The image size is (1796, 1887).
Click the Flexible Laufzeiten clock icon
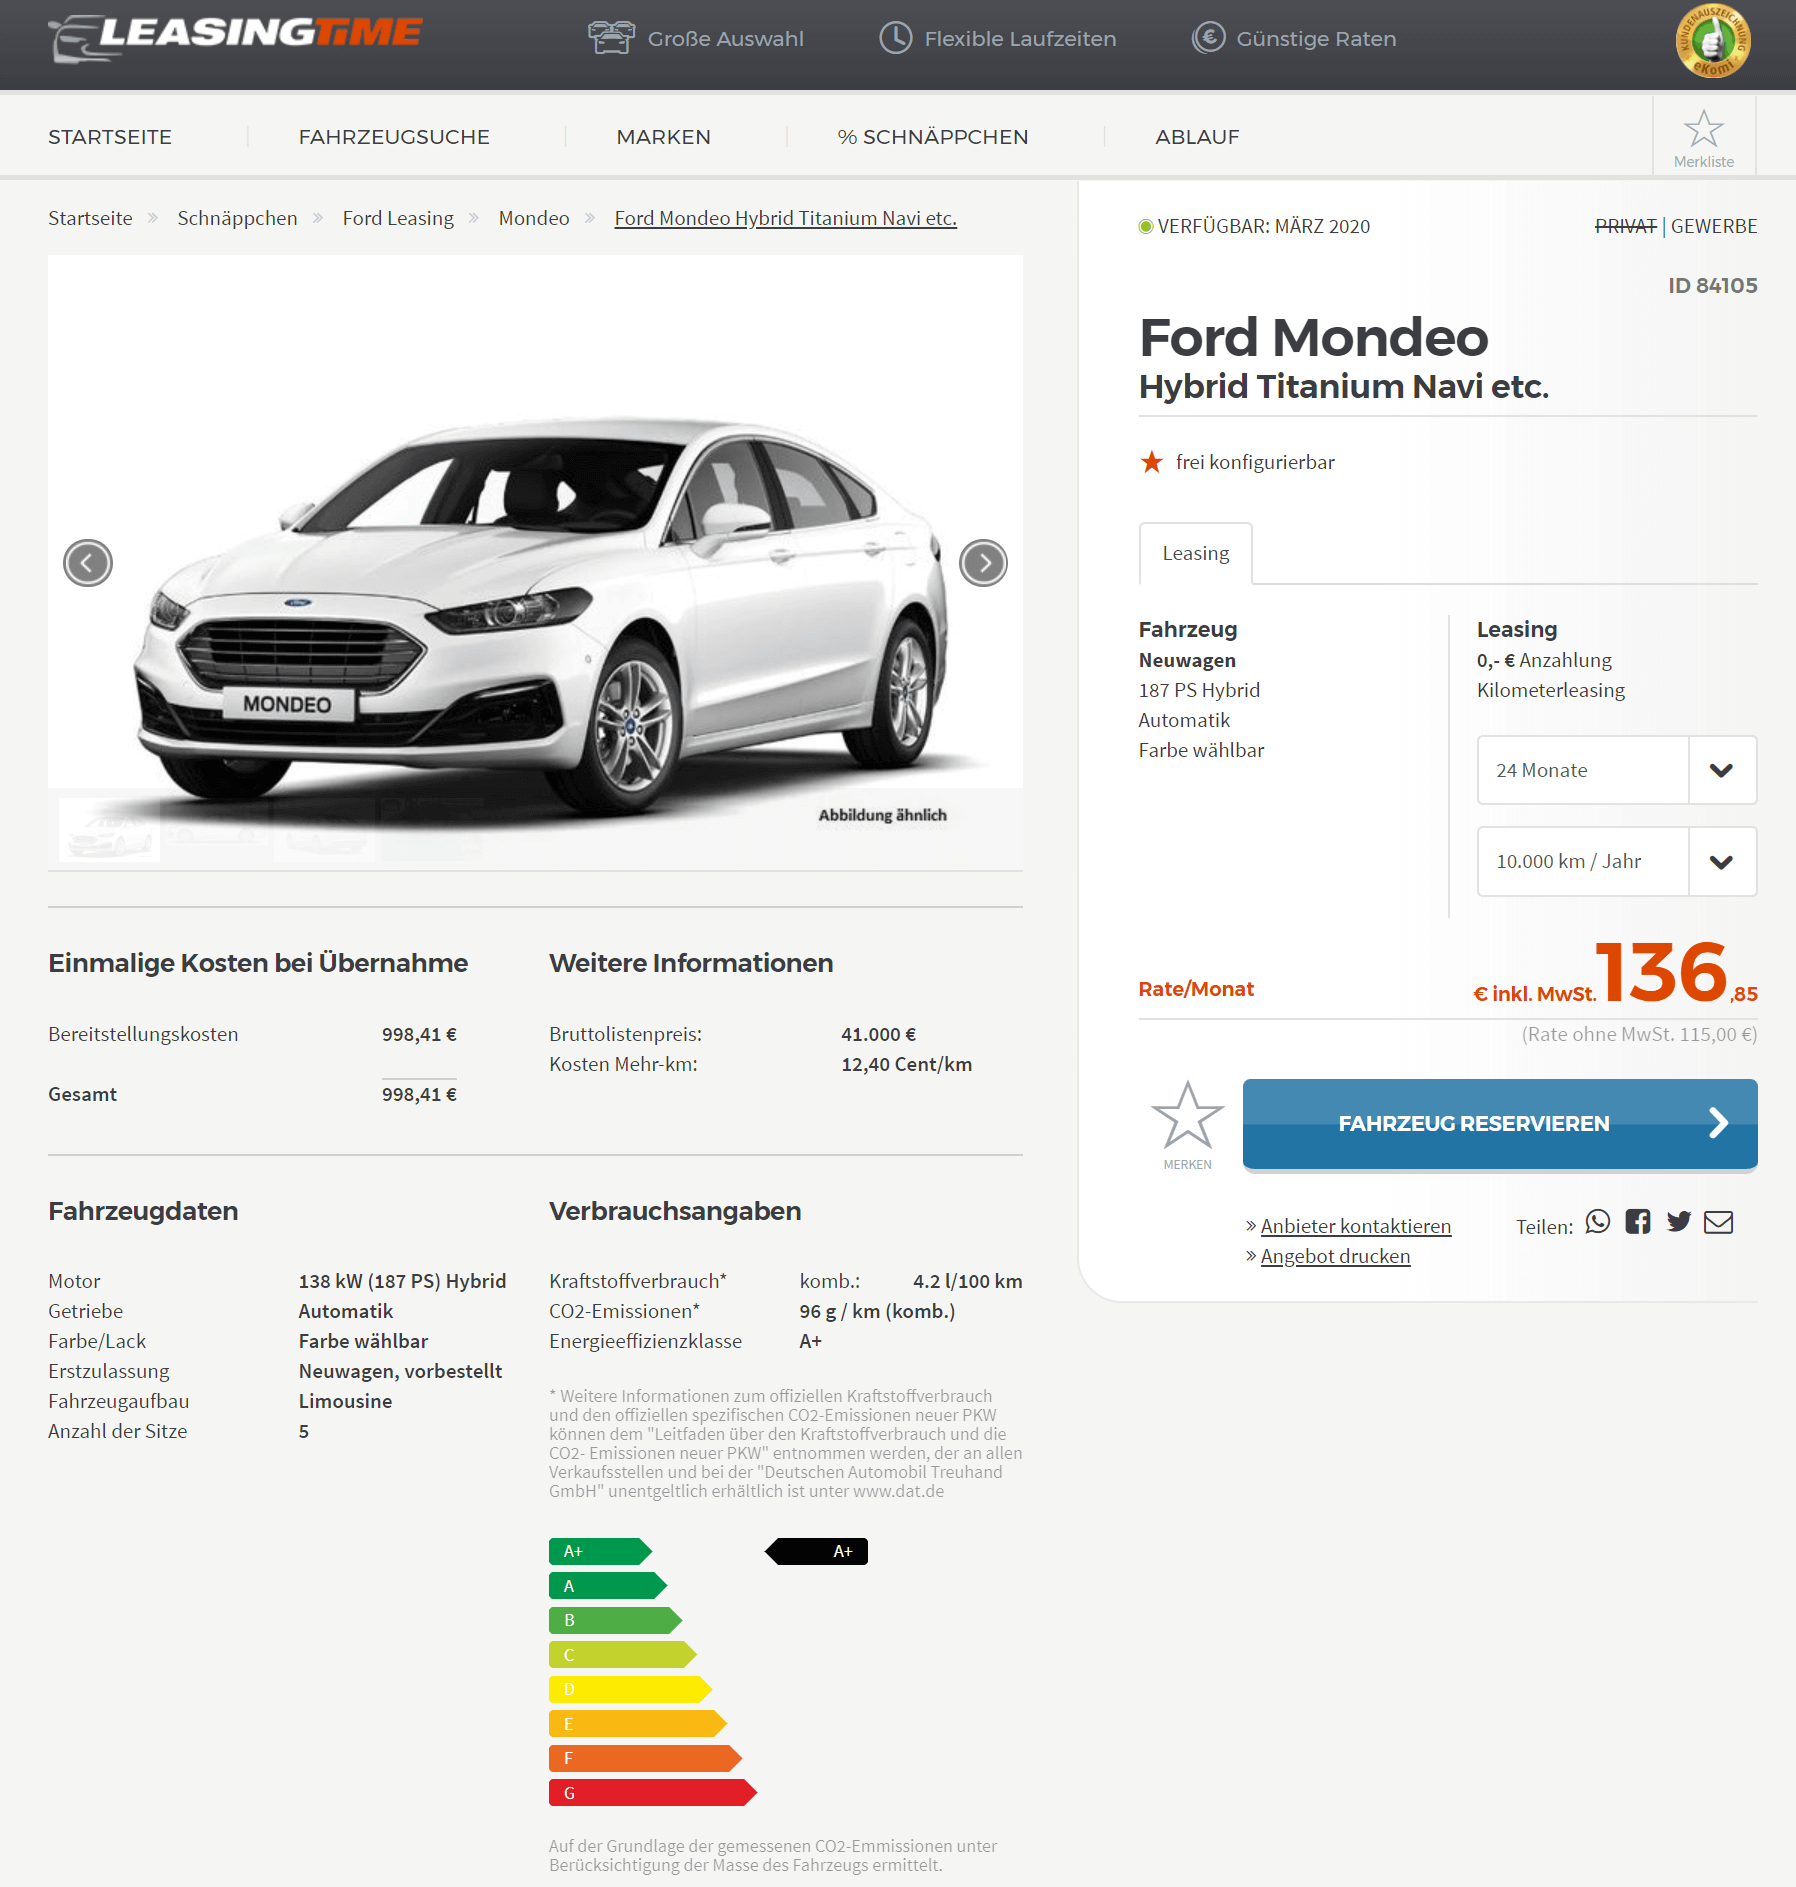pos(895,38)
